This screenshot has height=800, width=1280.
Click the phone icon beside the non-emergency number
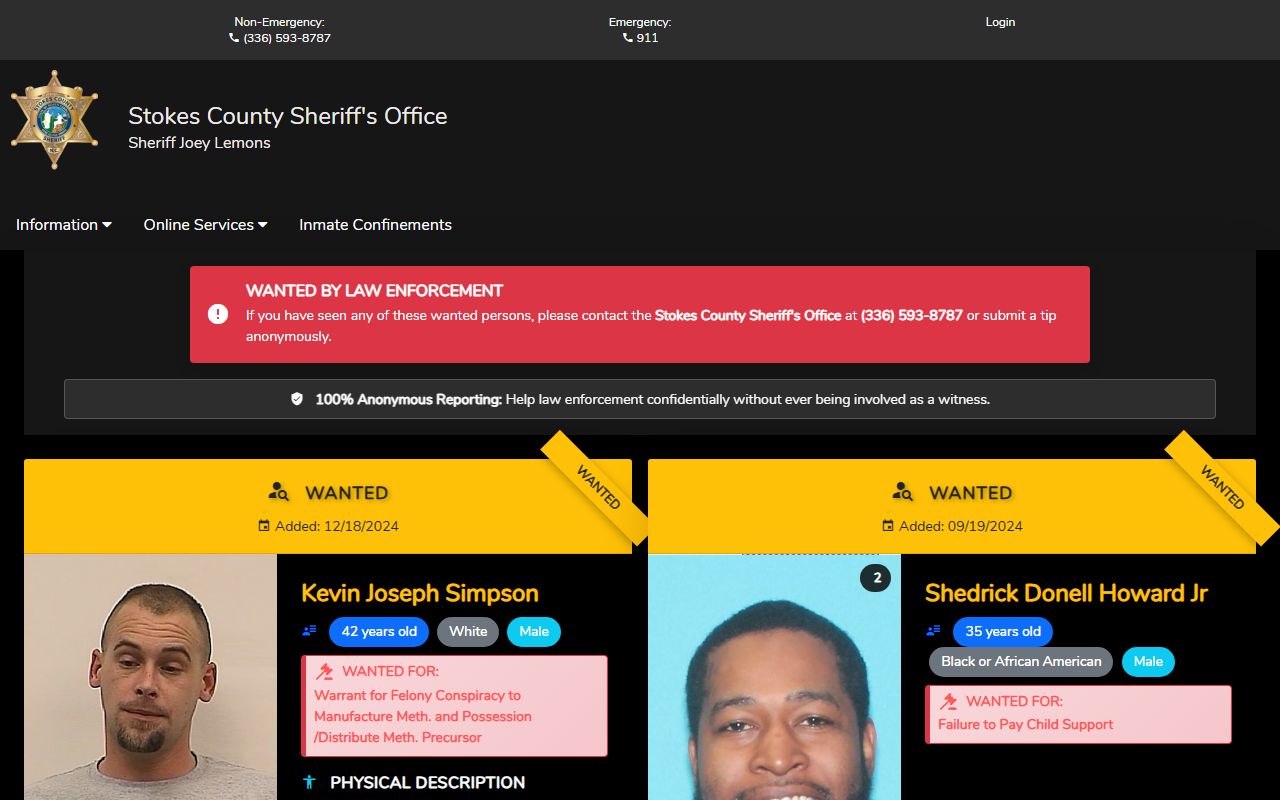(234, 38)
